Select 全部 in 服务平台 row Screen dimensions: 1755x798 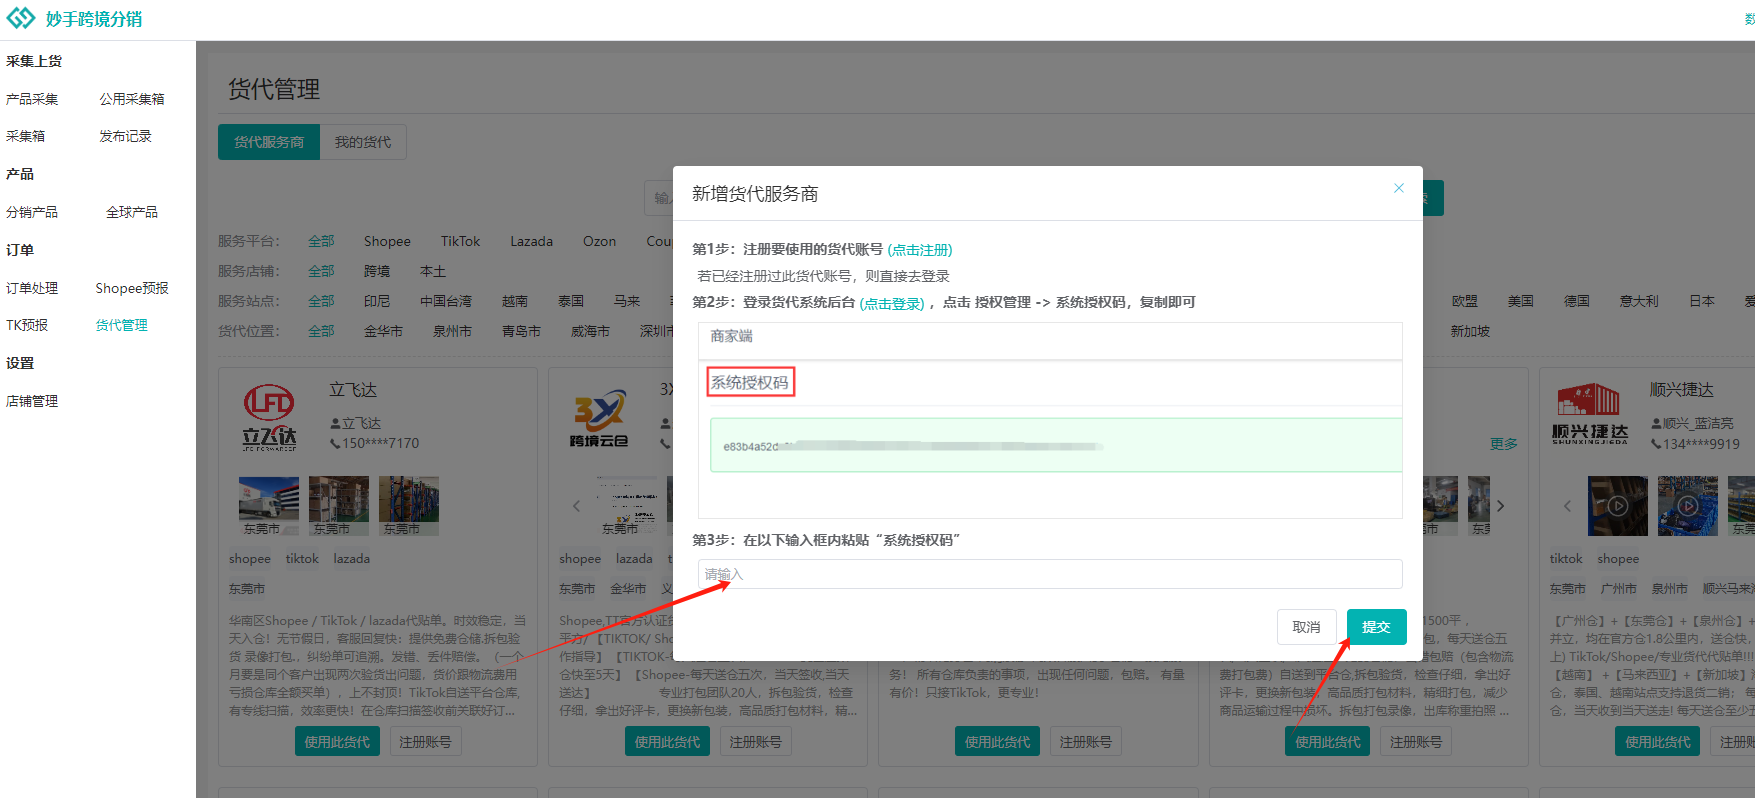coord(321,241)
